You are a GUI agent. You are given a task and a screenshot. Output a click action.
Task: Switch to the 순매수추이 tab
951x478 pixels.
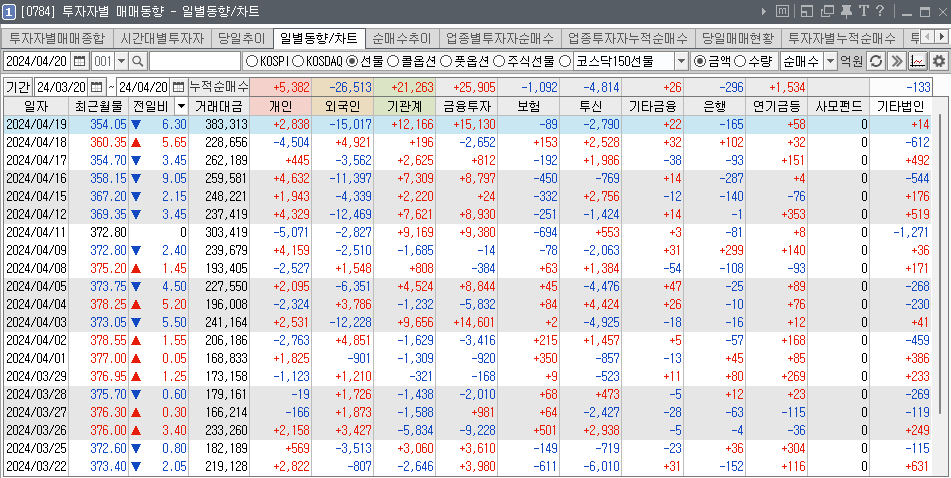point(400,39)
